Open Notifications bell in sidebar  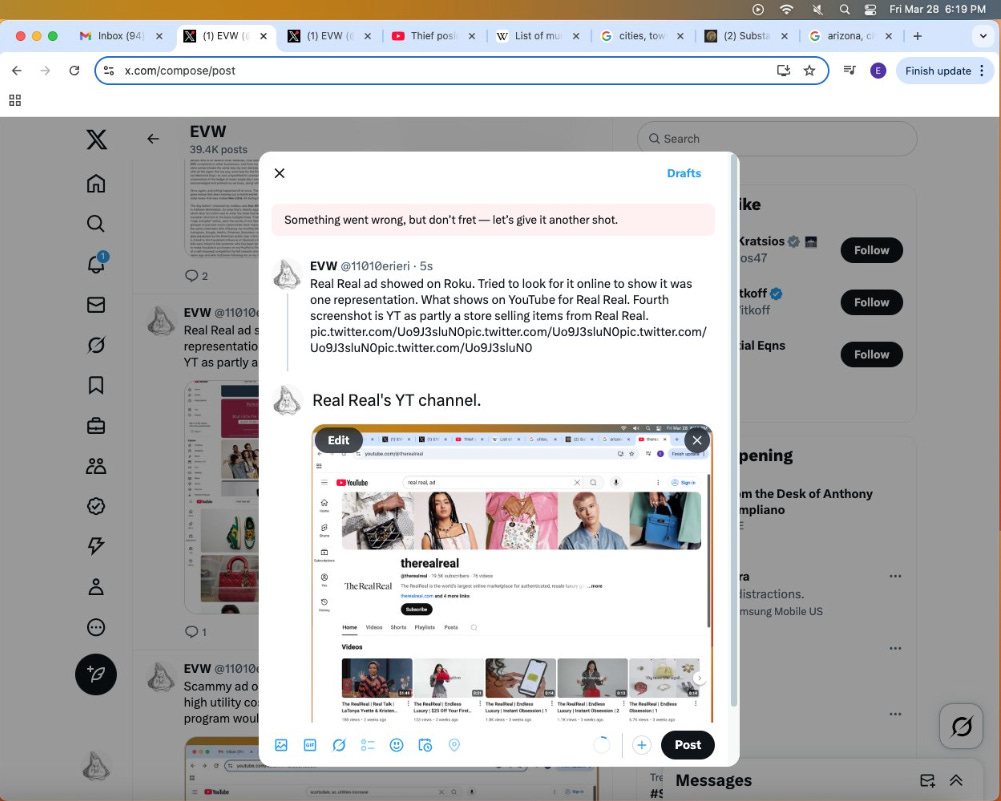[96, 264]
